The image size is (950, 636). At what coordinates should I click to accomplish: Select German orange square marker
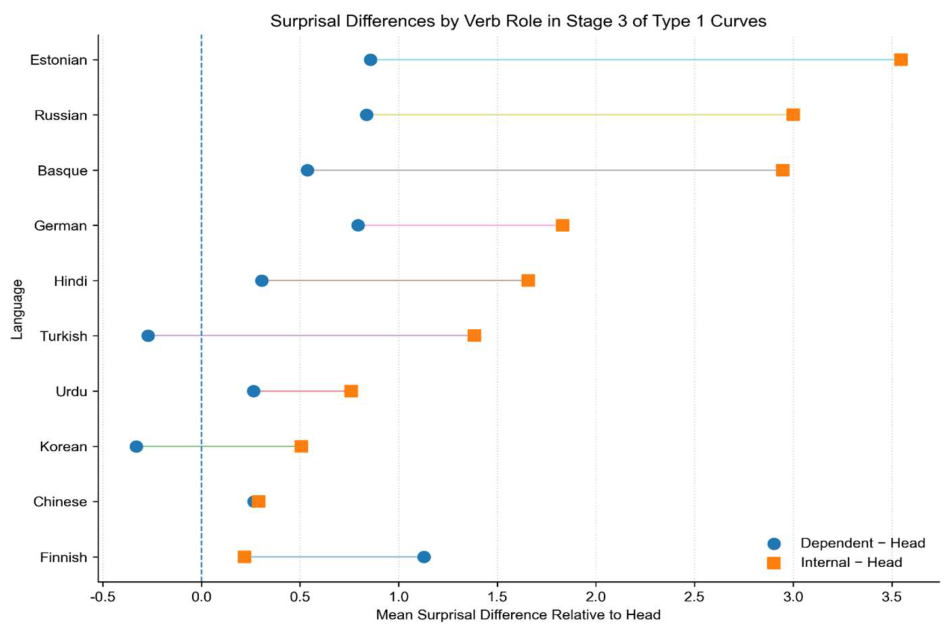pyautogui.click(x=562, y=225)
